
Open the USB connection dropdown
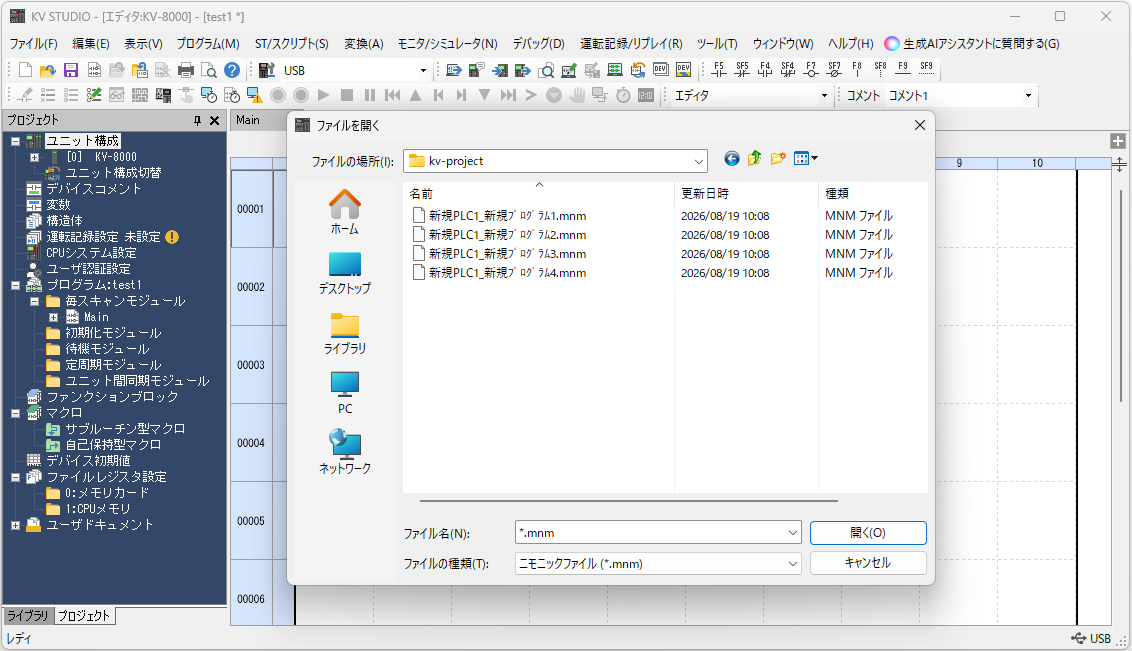[x=423, y=71]
